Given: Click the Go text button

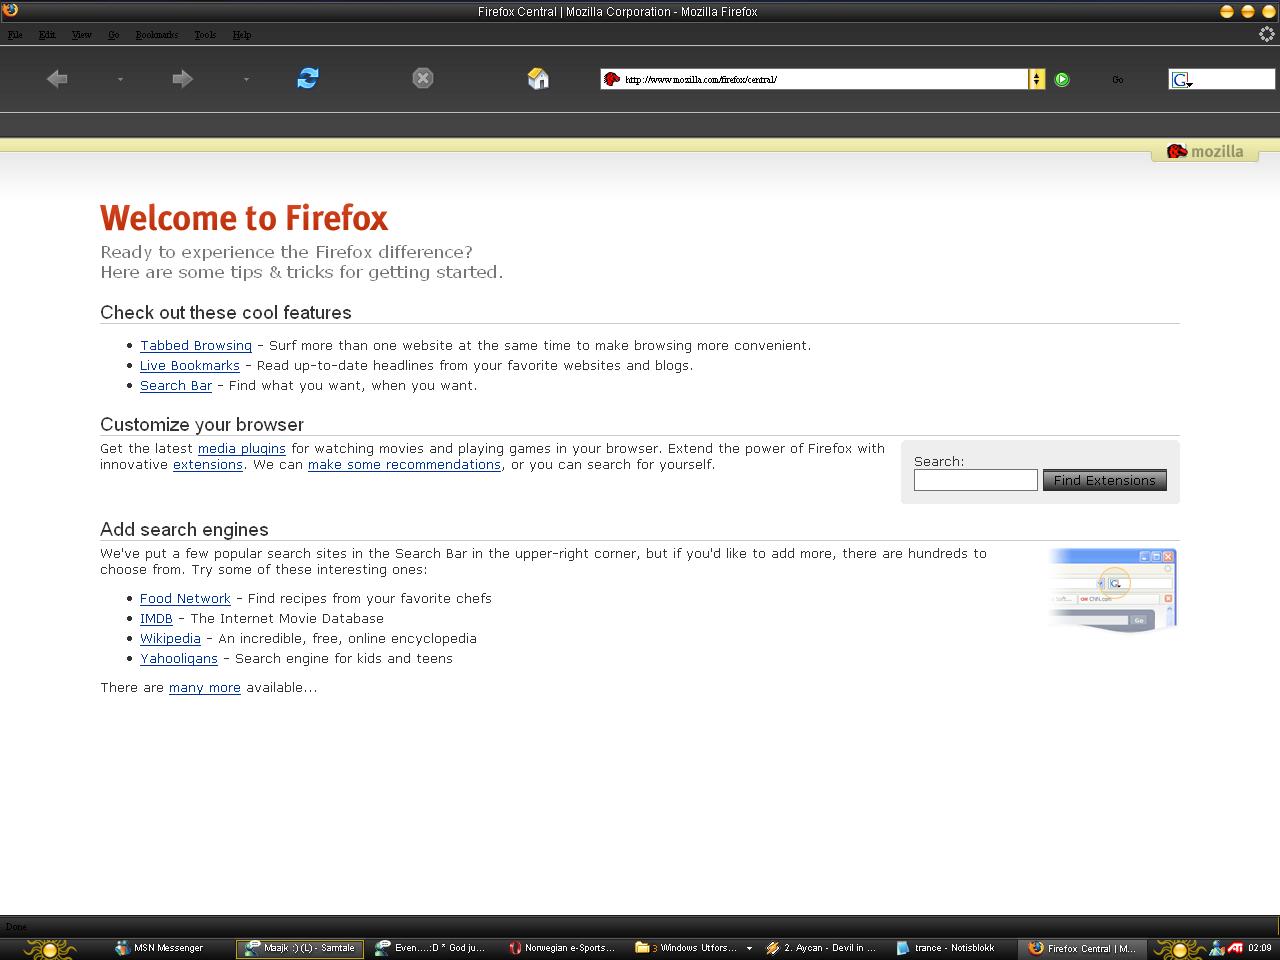Looking at the screenshot, I should (1118, 79).
